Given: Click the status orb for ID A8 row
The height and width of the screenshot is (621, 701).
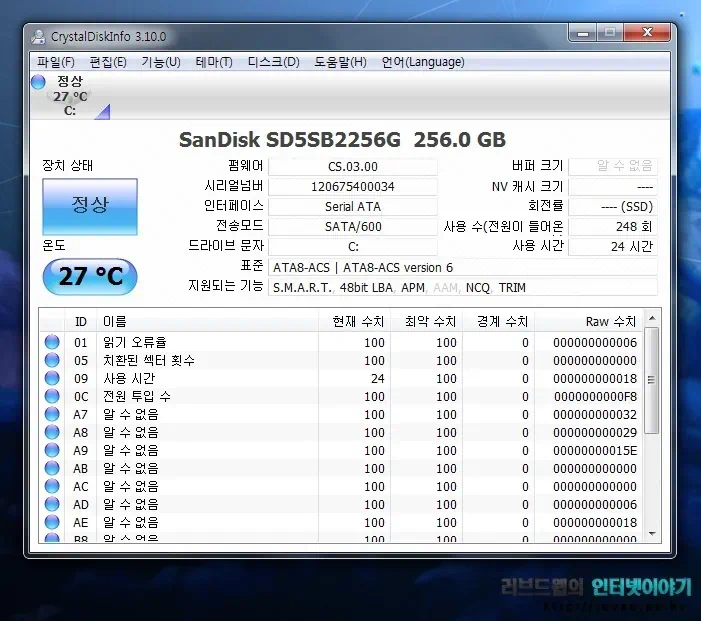Looking at the screenshot, I should [x=52, y=432].
